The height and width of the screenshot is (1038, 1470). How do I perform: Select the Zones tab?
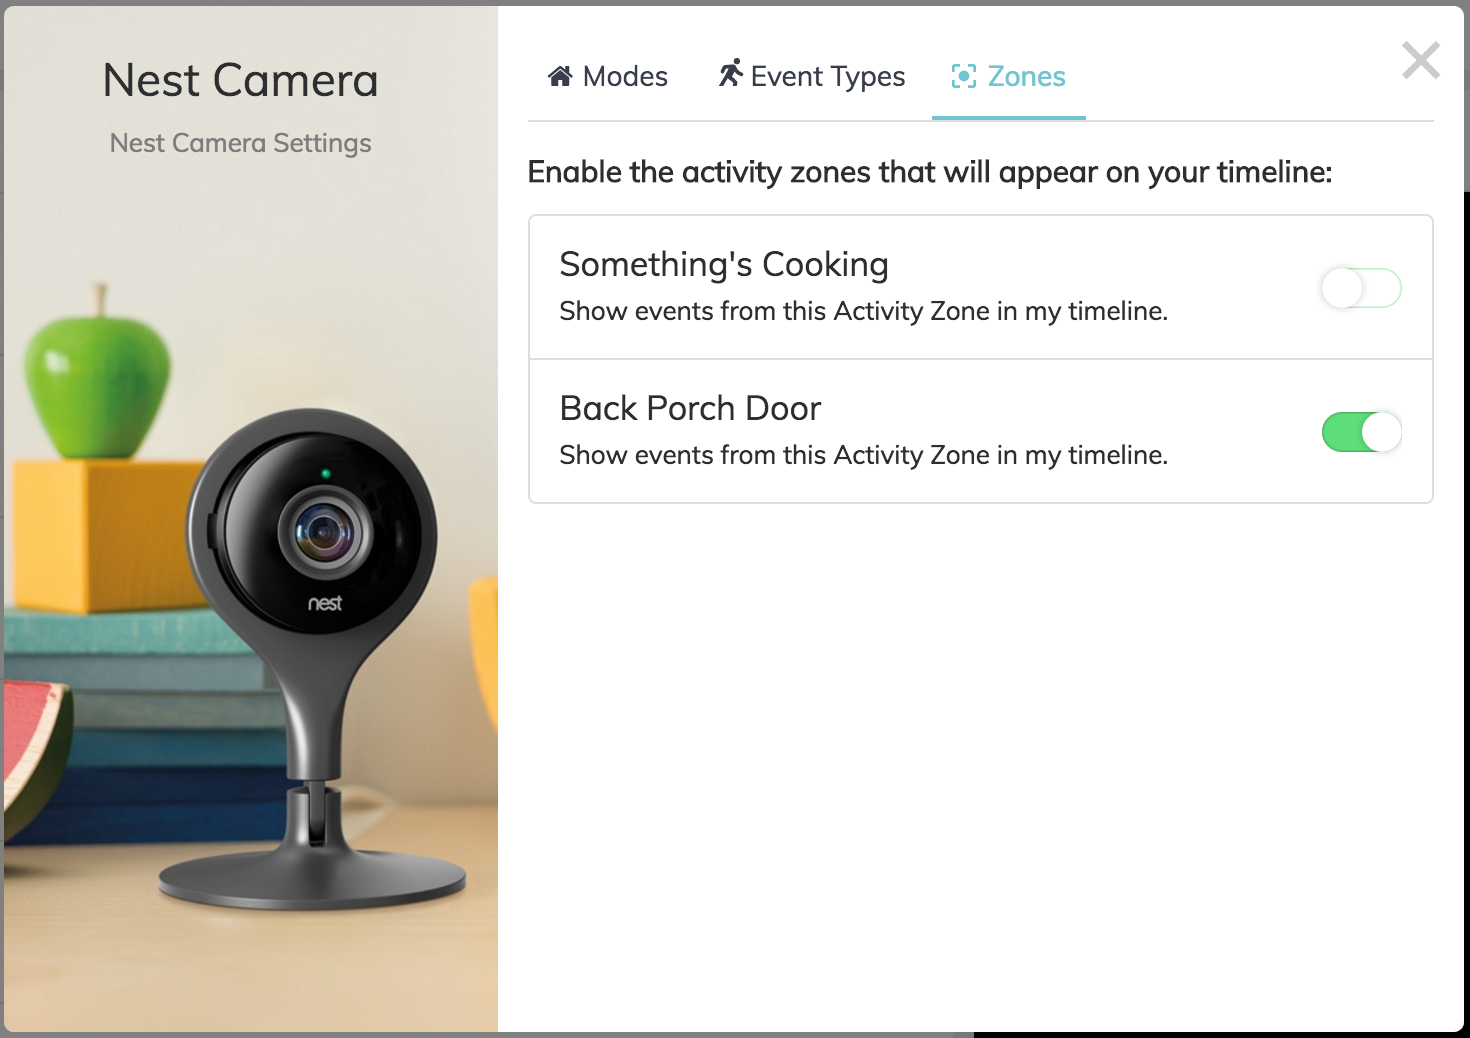[x=1009, y=77]
